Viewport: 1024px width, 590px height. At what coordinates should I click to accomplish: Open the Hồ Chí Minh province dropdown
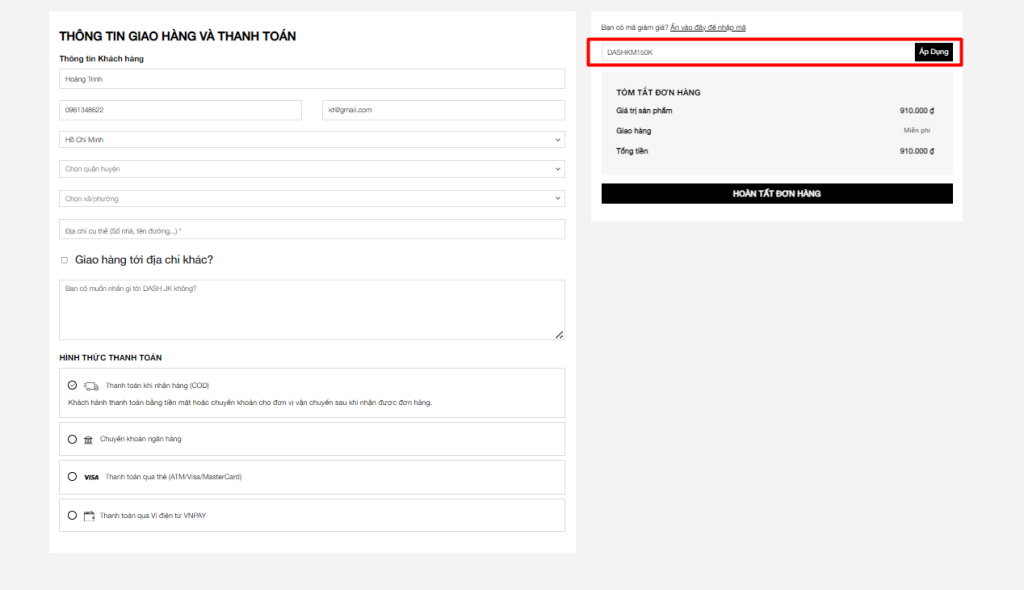click(312, 140)
